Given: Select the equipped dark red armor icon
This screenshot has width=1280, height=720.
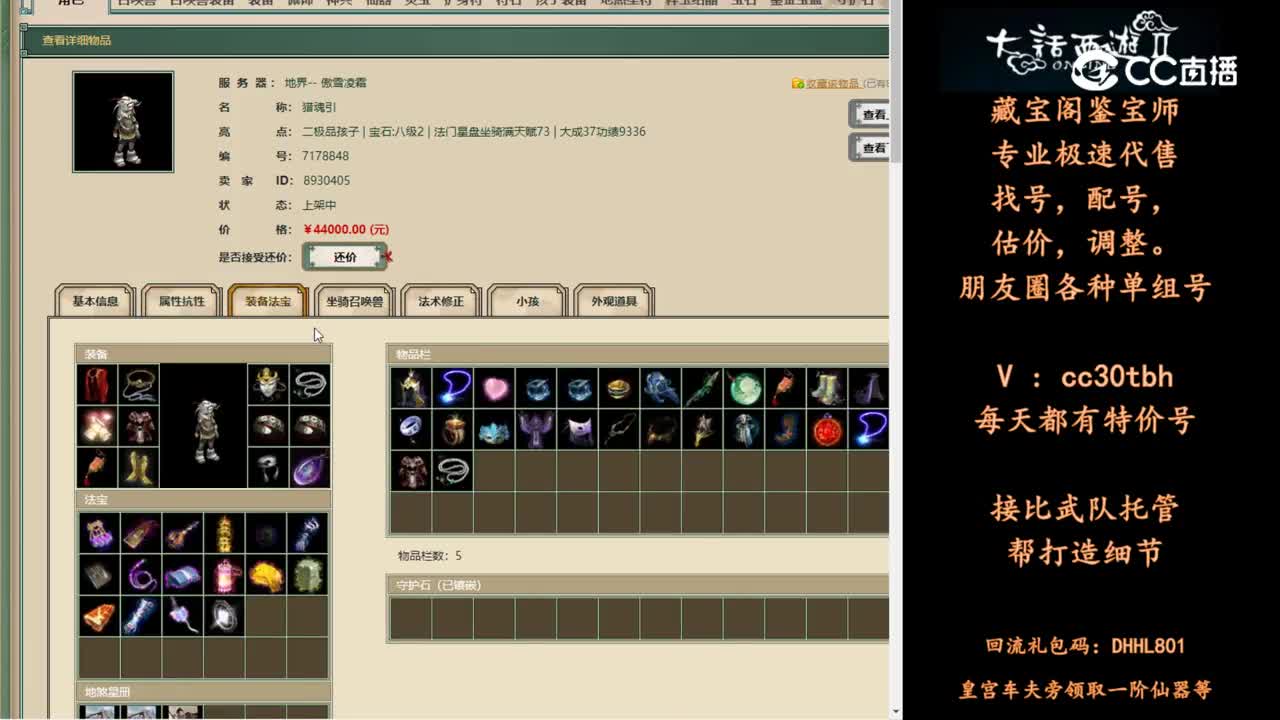Looking at the screenshot, I should click(139, 426).
